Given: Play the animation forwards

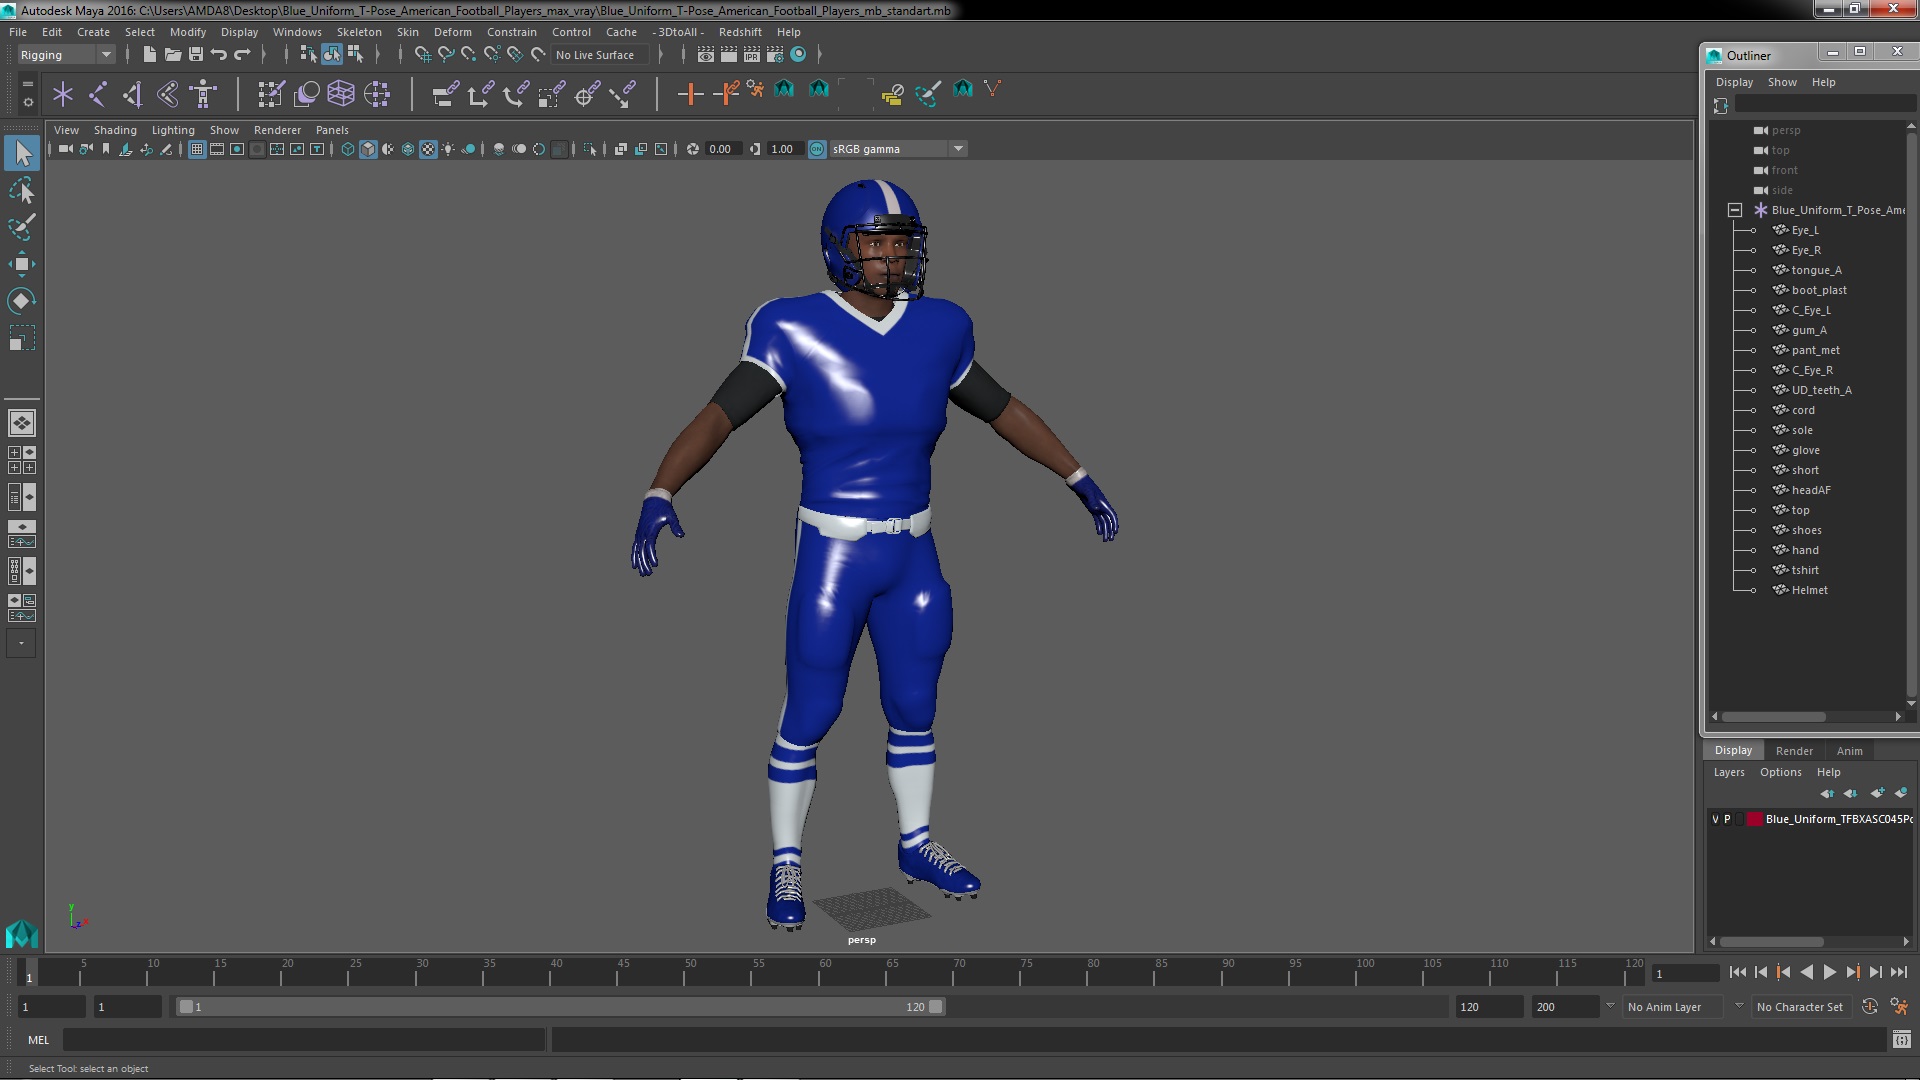Looking at the screenshot, I should [1830, 972].
